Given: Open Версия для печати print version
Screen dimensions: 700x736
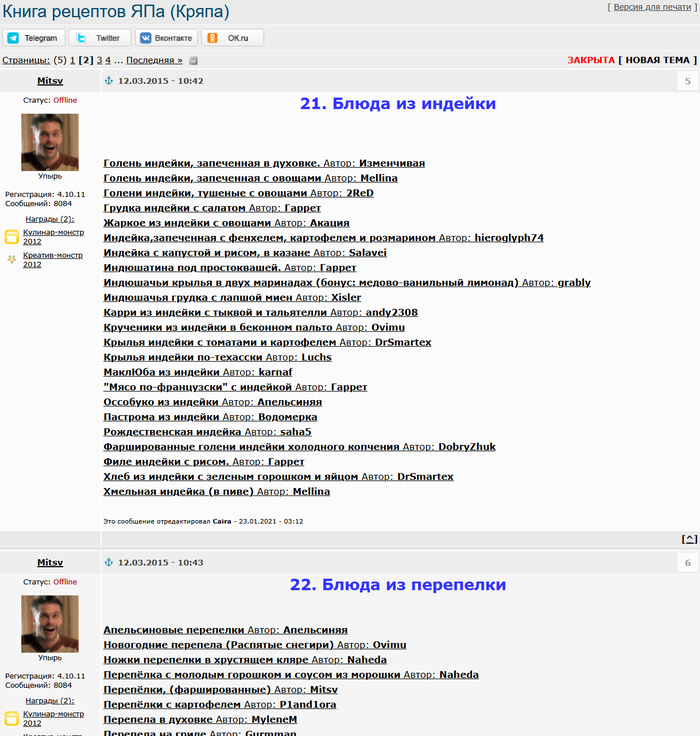Looking at the screenshot, I should pos(653,7).
